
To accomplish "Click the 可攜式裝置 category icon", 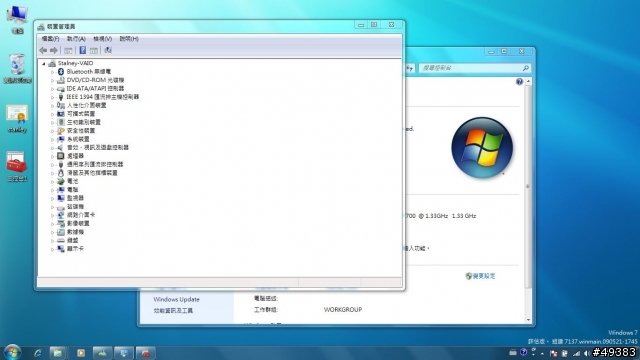I will [x=61, y=114].
